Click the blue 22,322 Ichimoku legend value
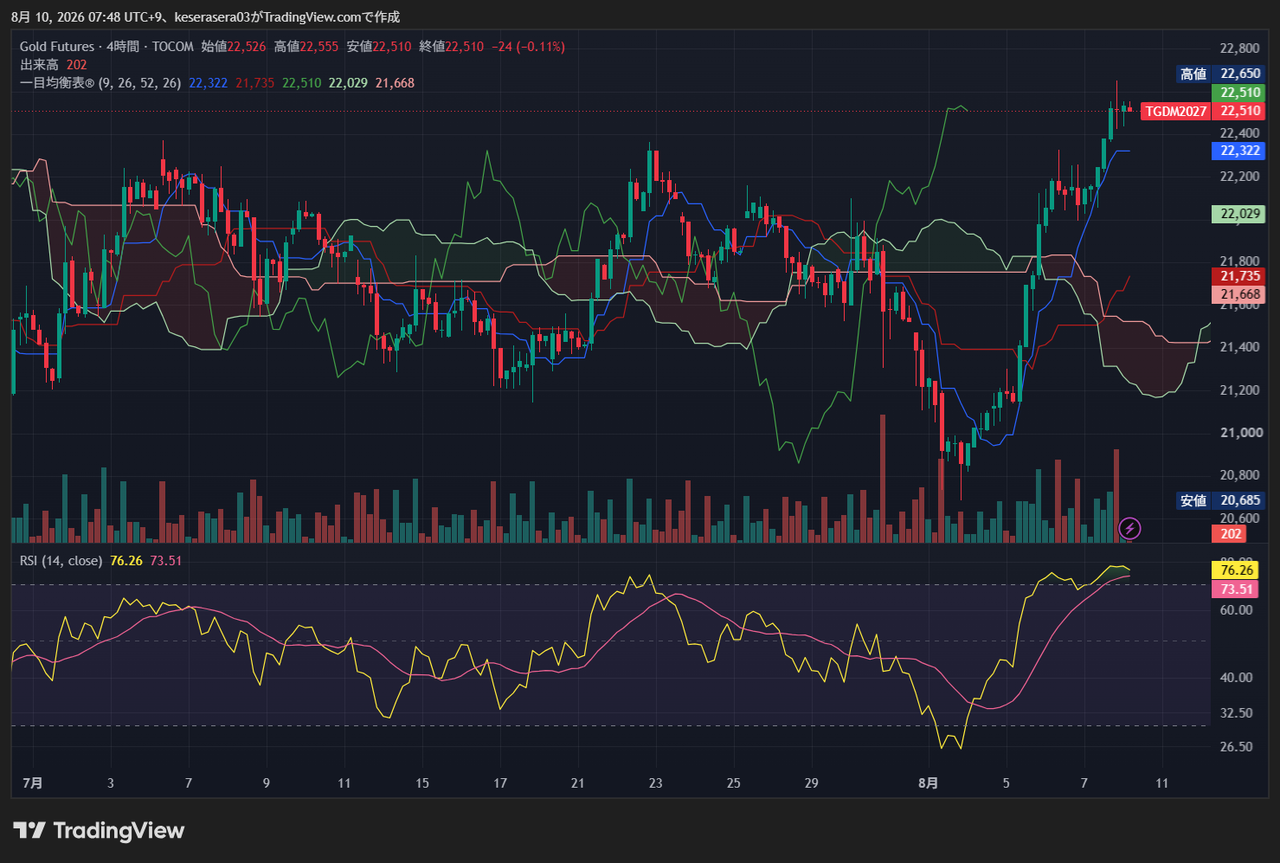The image size is (1280, 863). coord(208,83)
